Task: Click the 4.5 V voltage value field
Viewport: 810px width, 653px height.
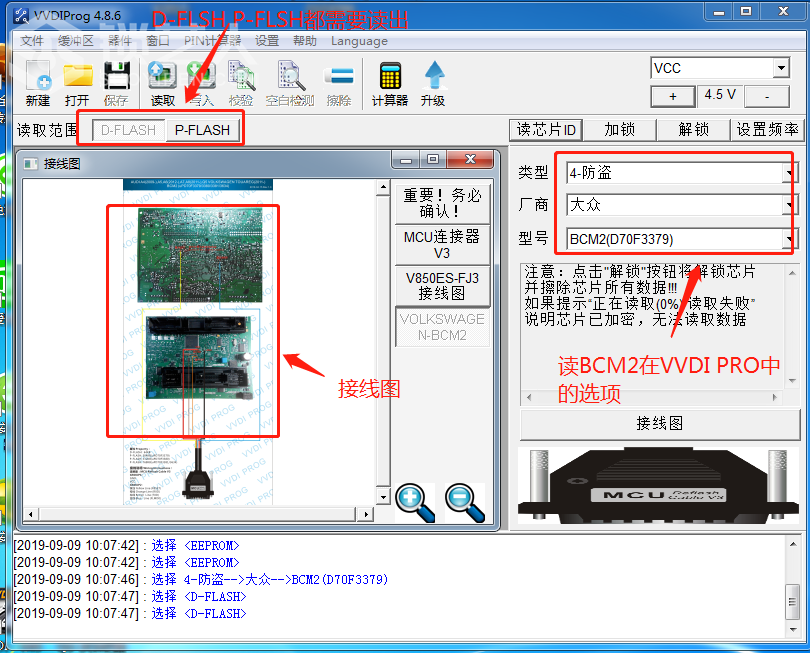Action: pos(720,96)
